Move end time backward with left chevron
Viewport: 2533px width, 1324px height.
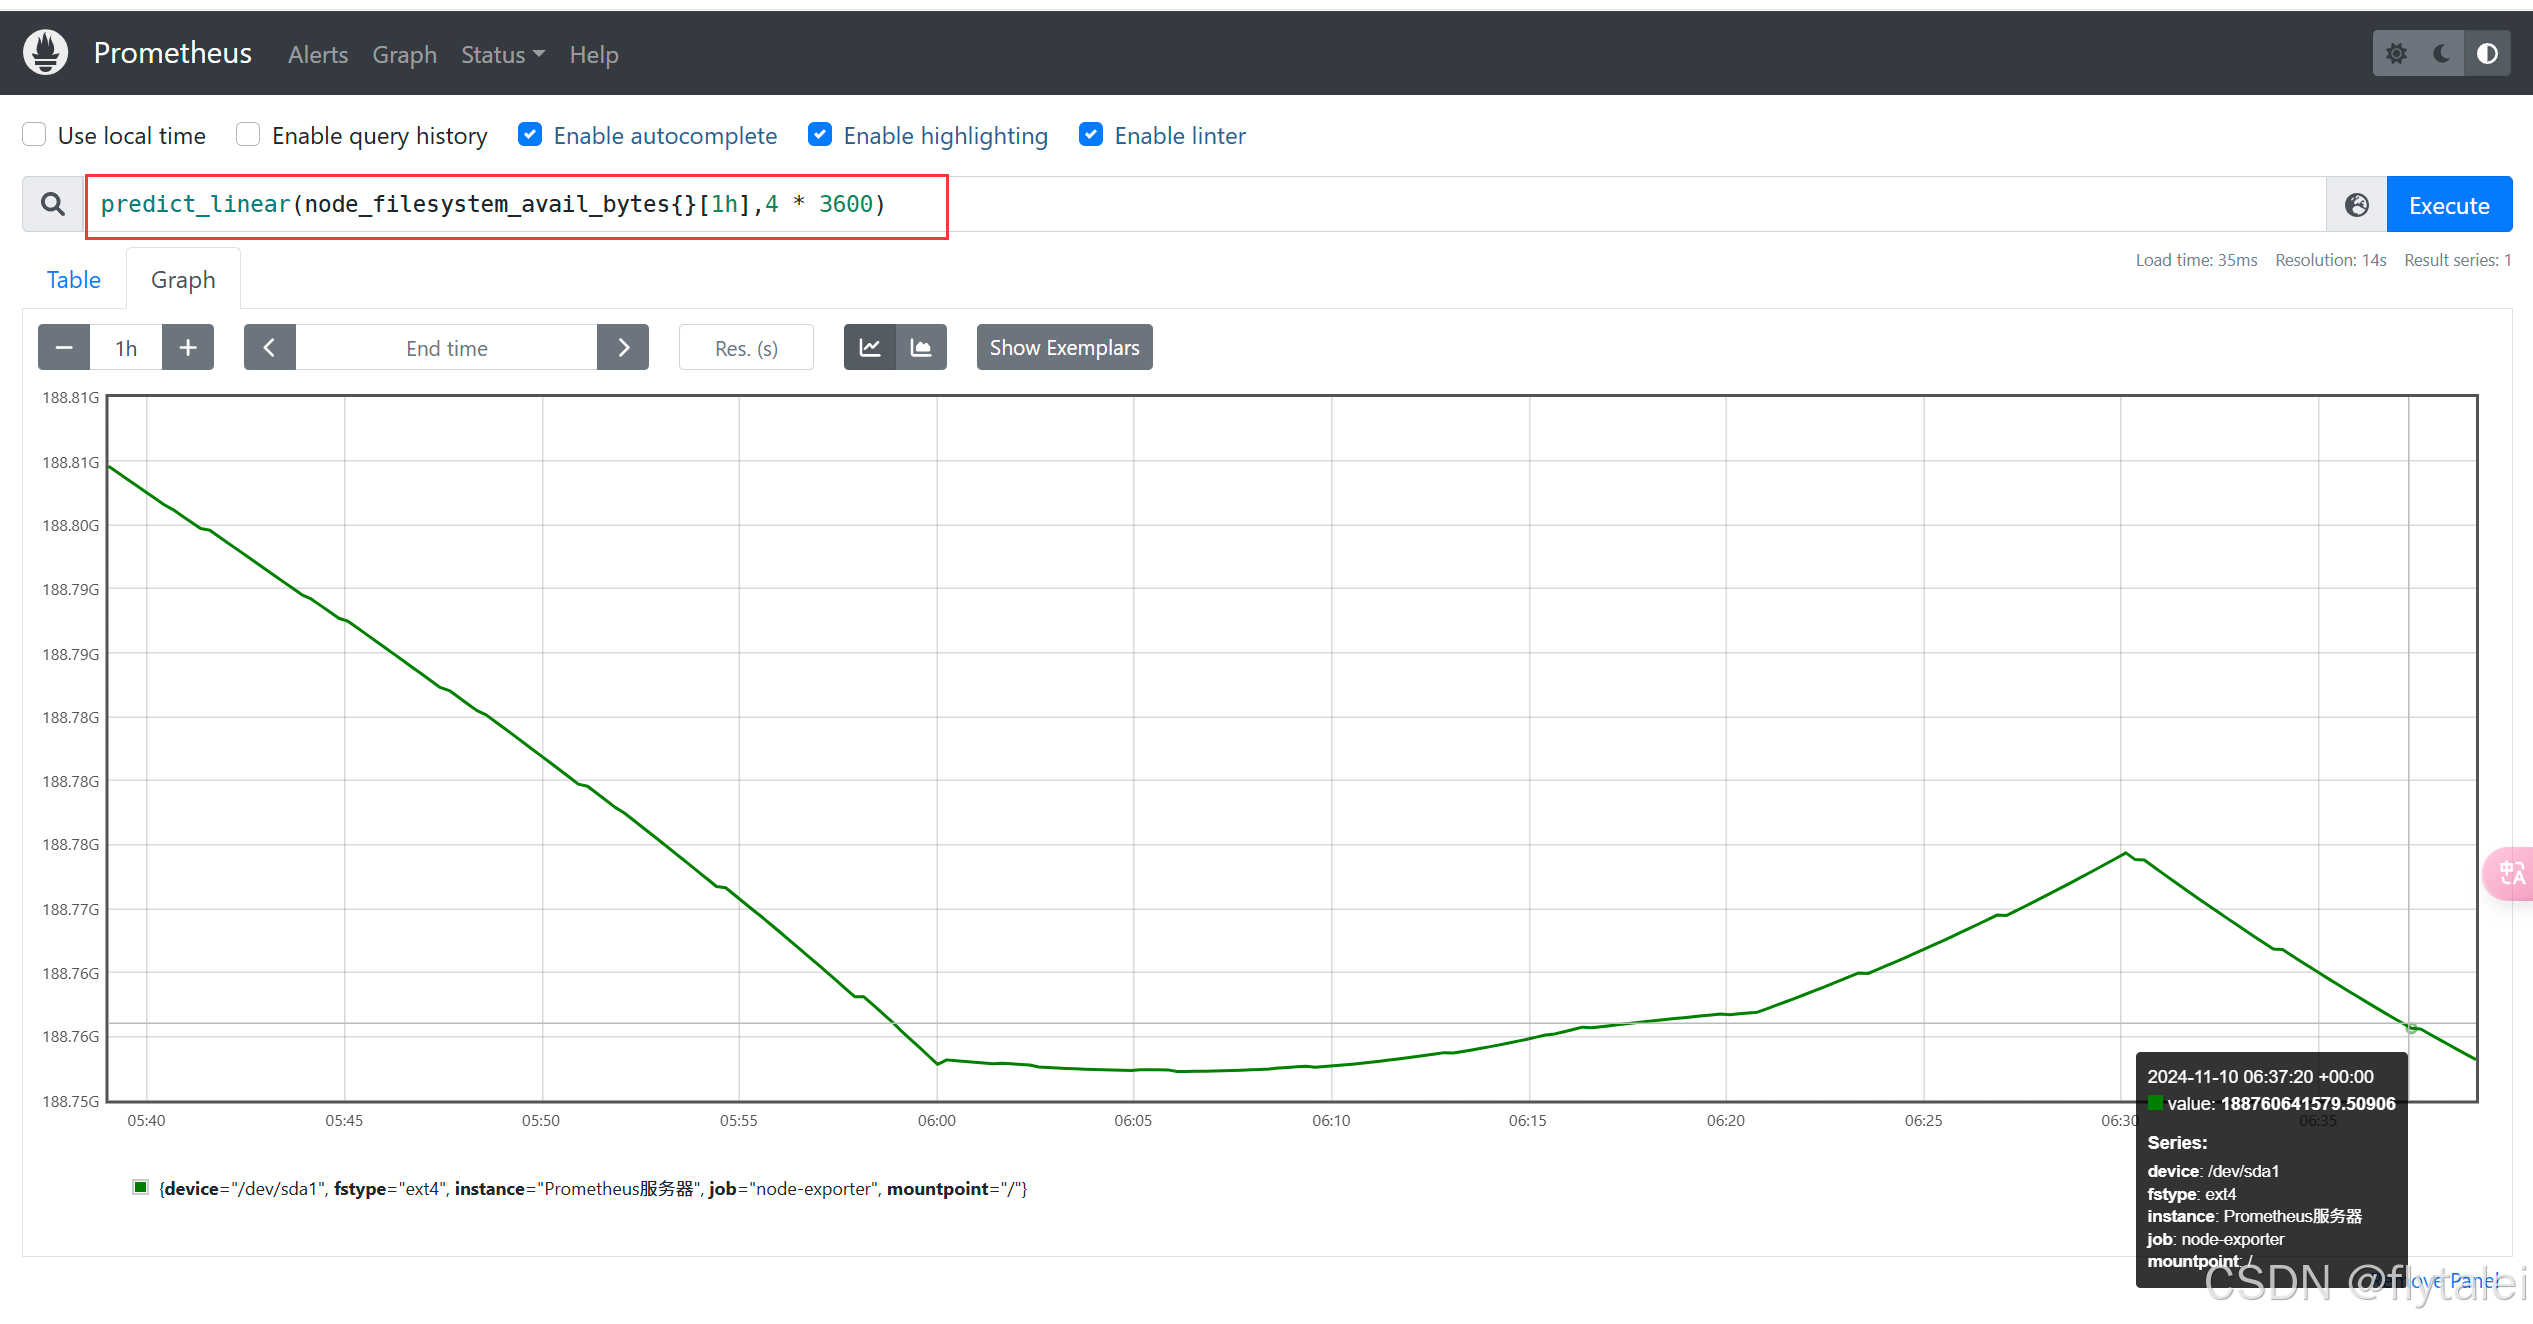269,348
